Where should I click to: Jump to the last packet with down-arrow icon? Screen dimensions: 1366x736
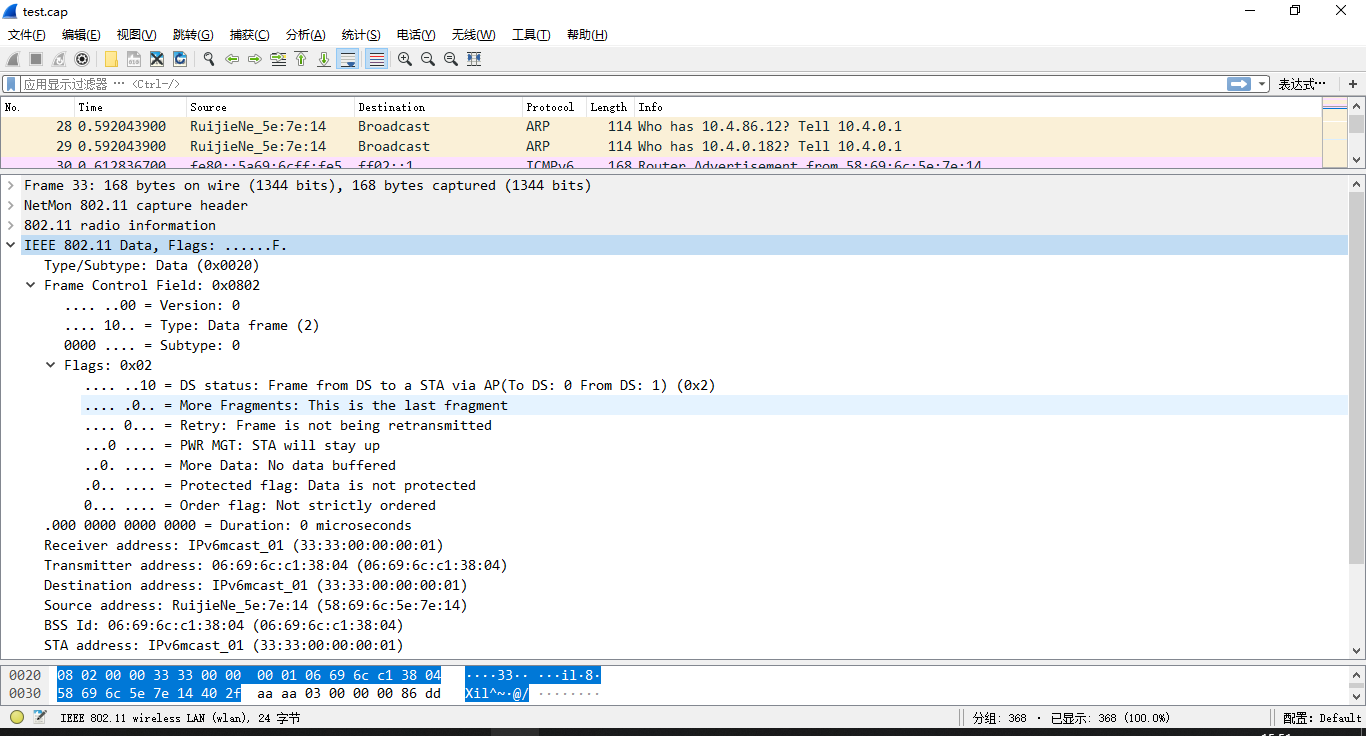(323, 58)
